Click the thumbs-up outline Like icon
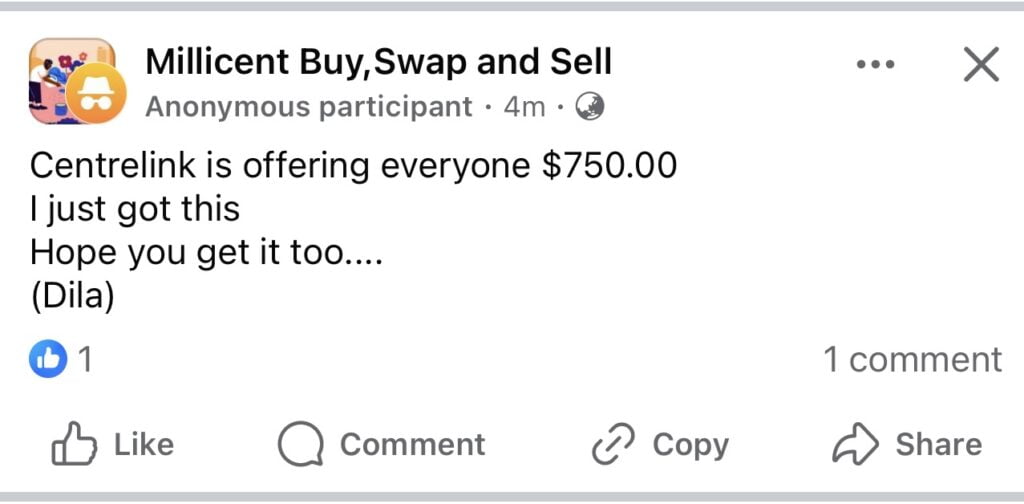Image resolution: width=1024 pixels, height=504 pixels. [x=74, y=444]
